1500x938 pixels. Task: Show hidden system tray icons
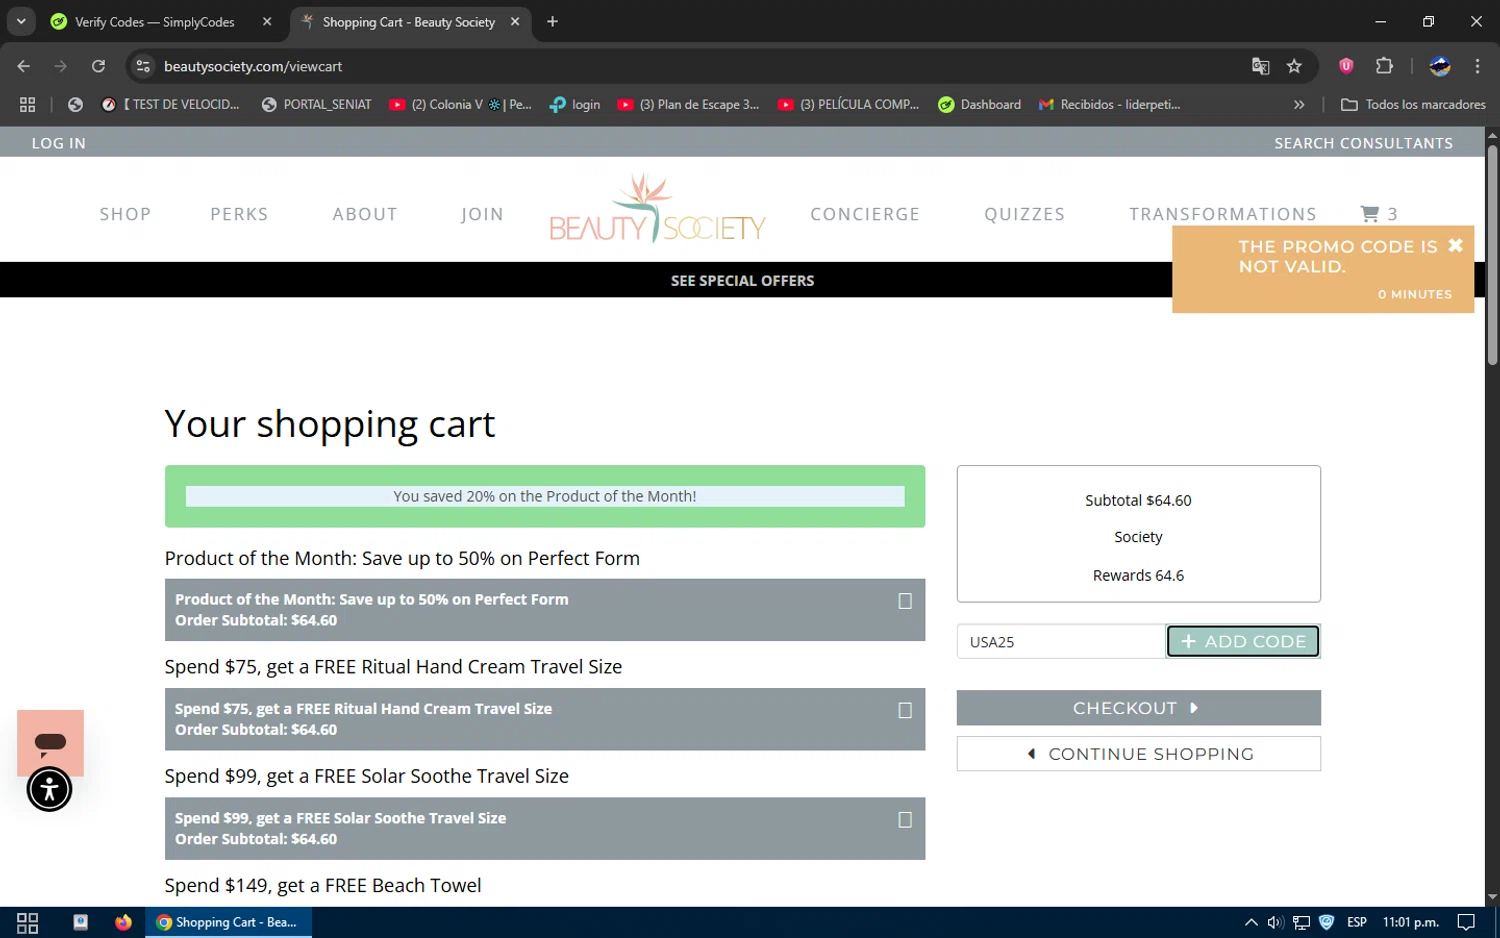[x=1251, y=922]
